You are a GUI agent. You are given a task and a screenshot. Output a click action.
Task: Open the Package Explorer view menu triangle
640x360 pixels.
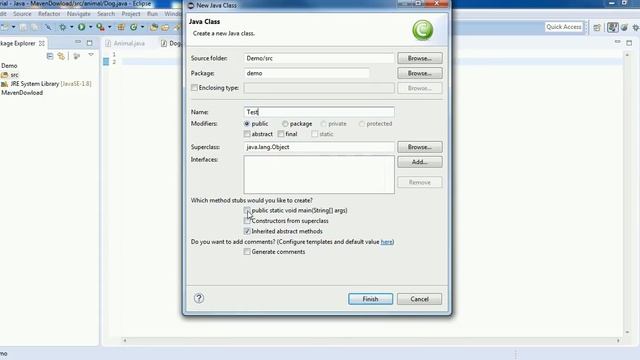tap(91, 55)
